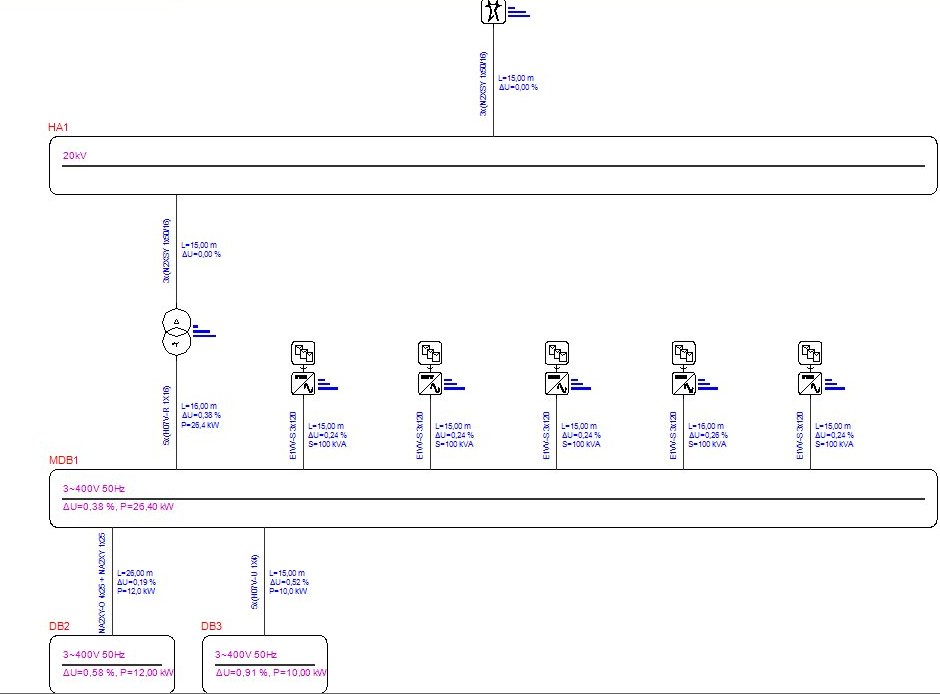
Task: Select the middle PV module icon
Action: pyautogui.click(x=557, y=352)
